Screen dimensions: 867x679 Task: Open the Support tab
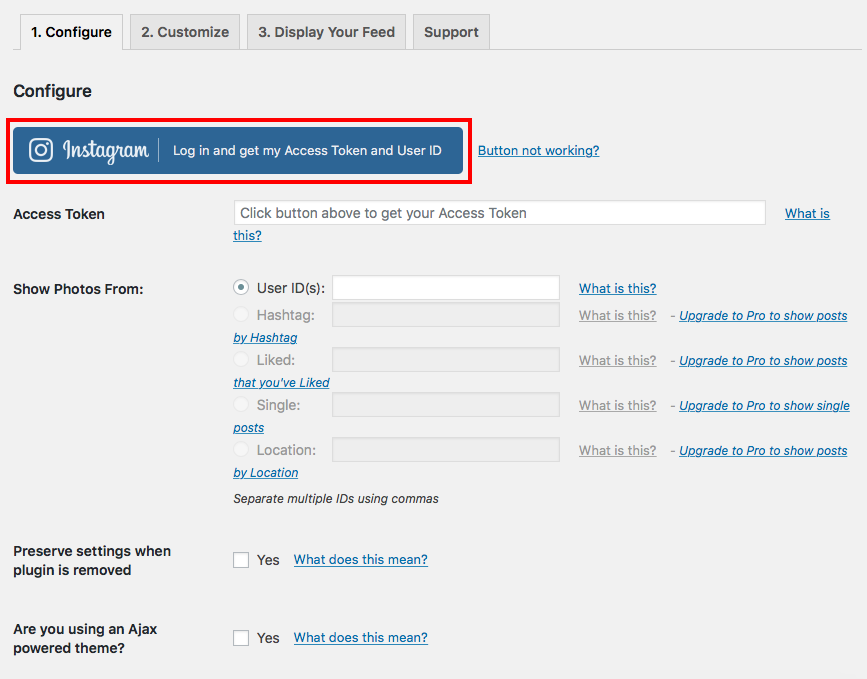tap(451, 32)
